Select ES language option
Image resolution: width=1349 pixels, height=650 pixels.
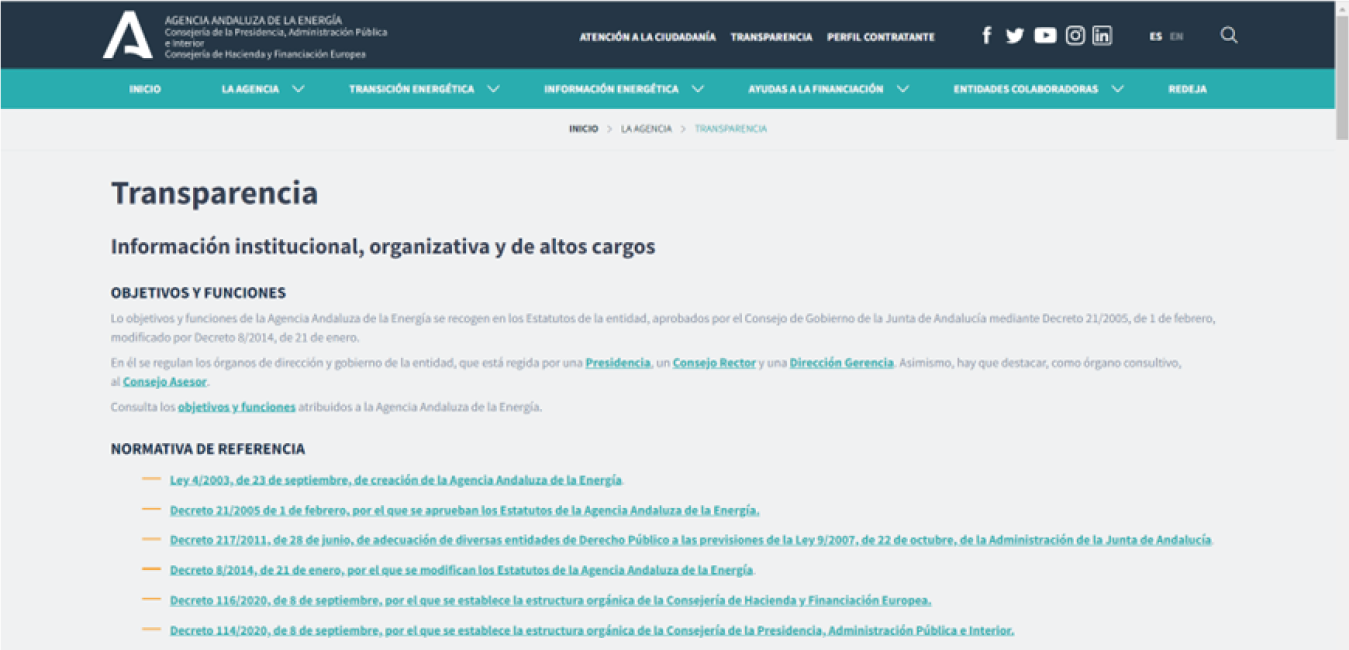(x=1155, y=36)
